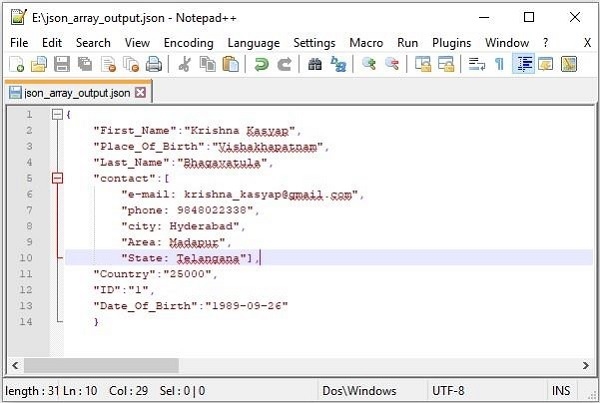Open the Settings menu
Screen dimensions: 600x403
[x=314, y=42]
